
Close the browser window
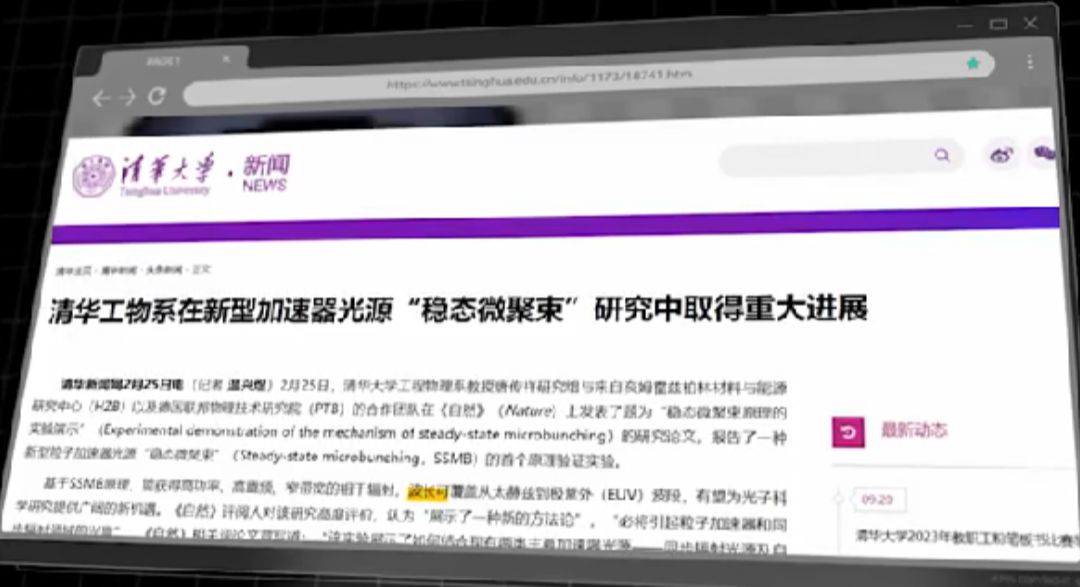coord(1030,23)
